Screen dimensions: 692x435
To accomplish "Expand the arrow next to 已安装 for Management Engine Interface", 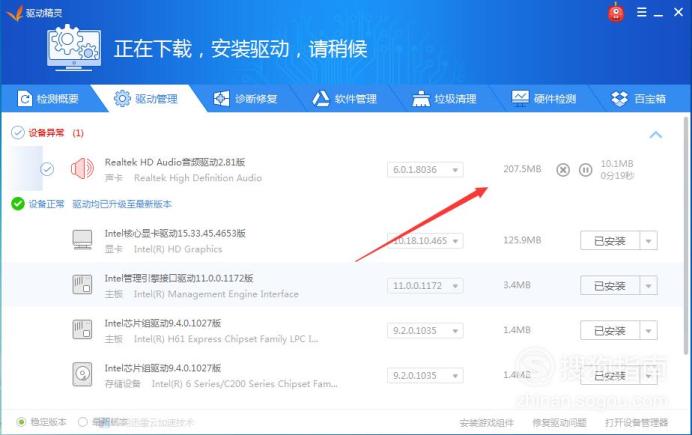I will (649, 286).
